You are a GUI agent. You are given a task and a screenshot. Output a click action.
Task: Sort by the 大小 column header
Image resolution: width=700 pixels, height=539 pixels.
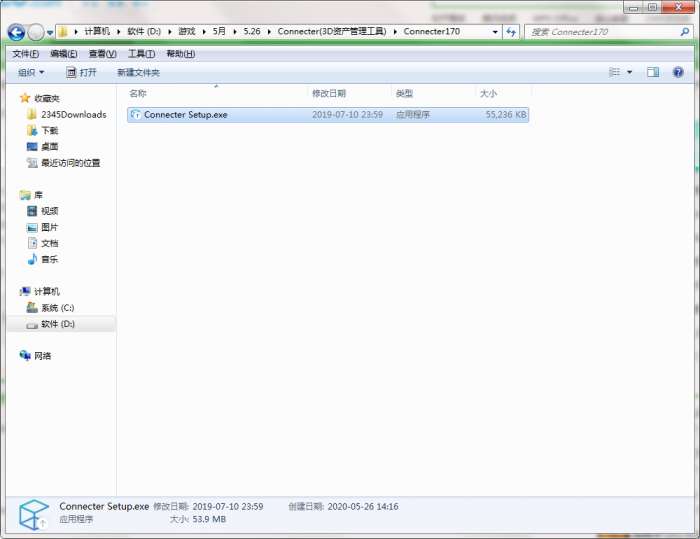(x=488, y=93)
